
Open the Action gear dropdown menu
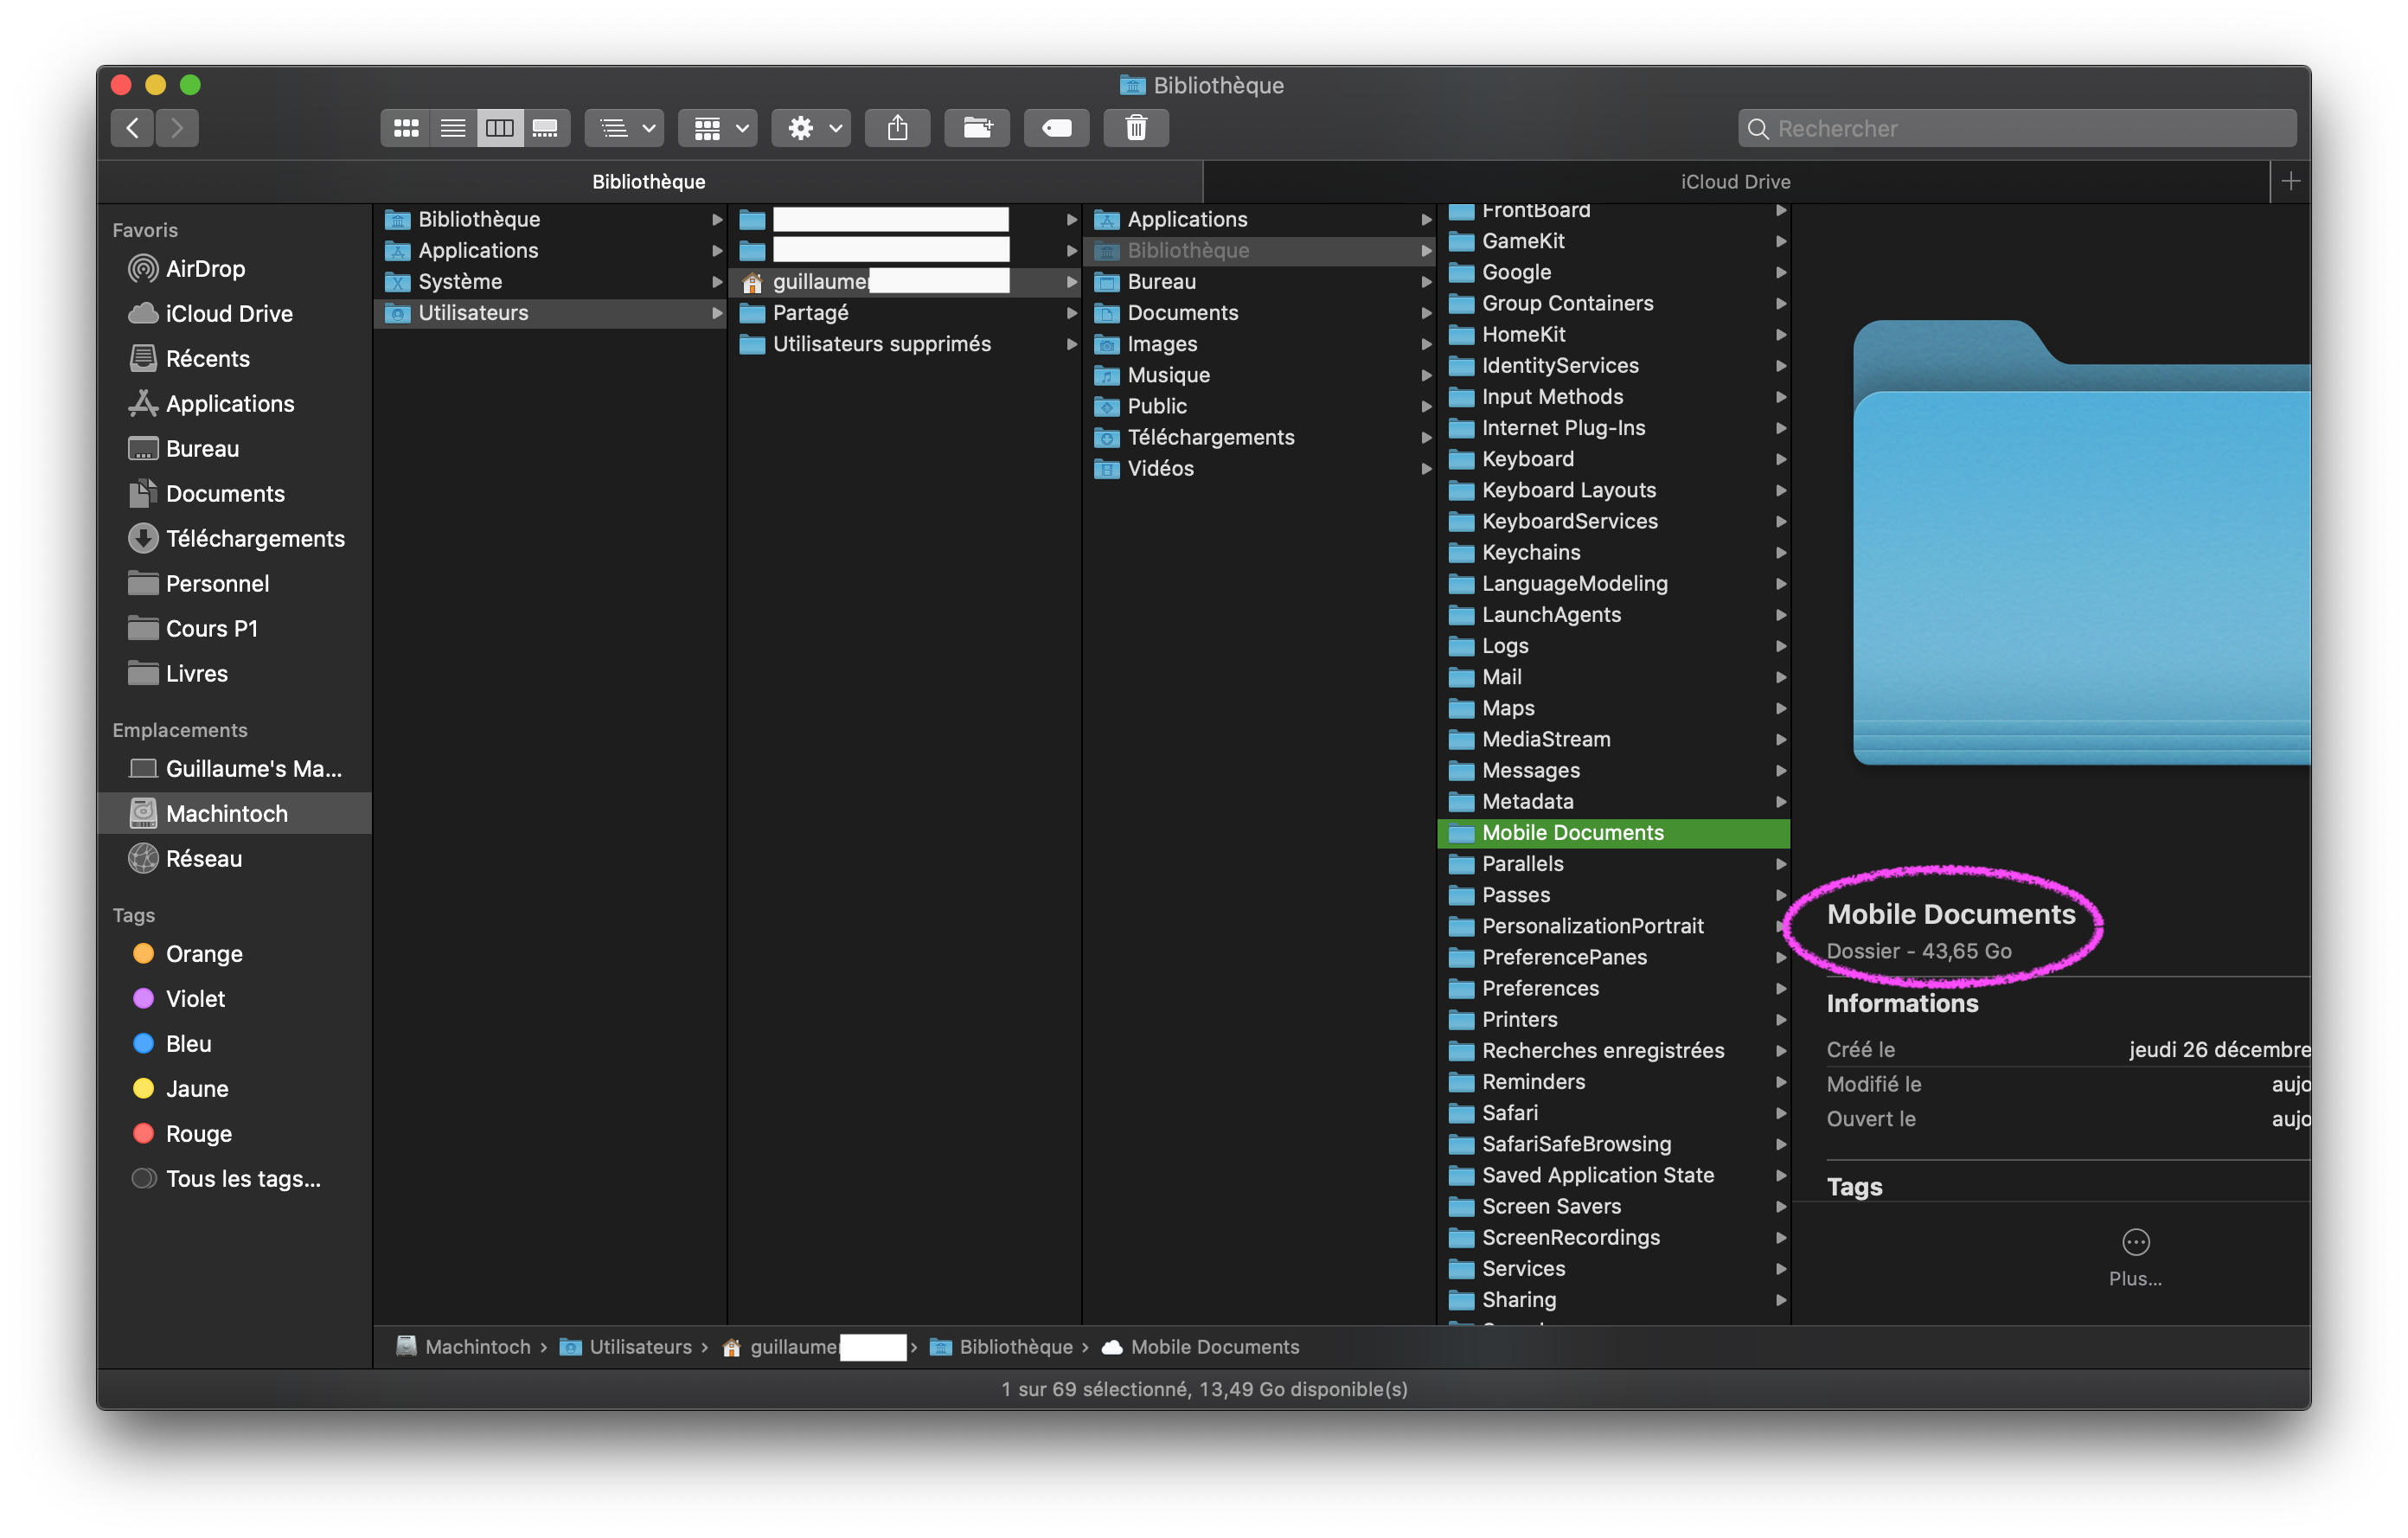pyautogui.click(x=812, y=128)
